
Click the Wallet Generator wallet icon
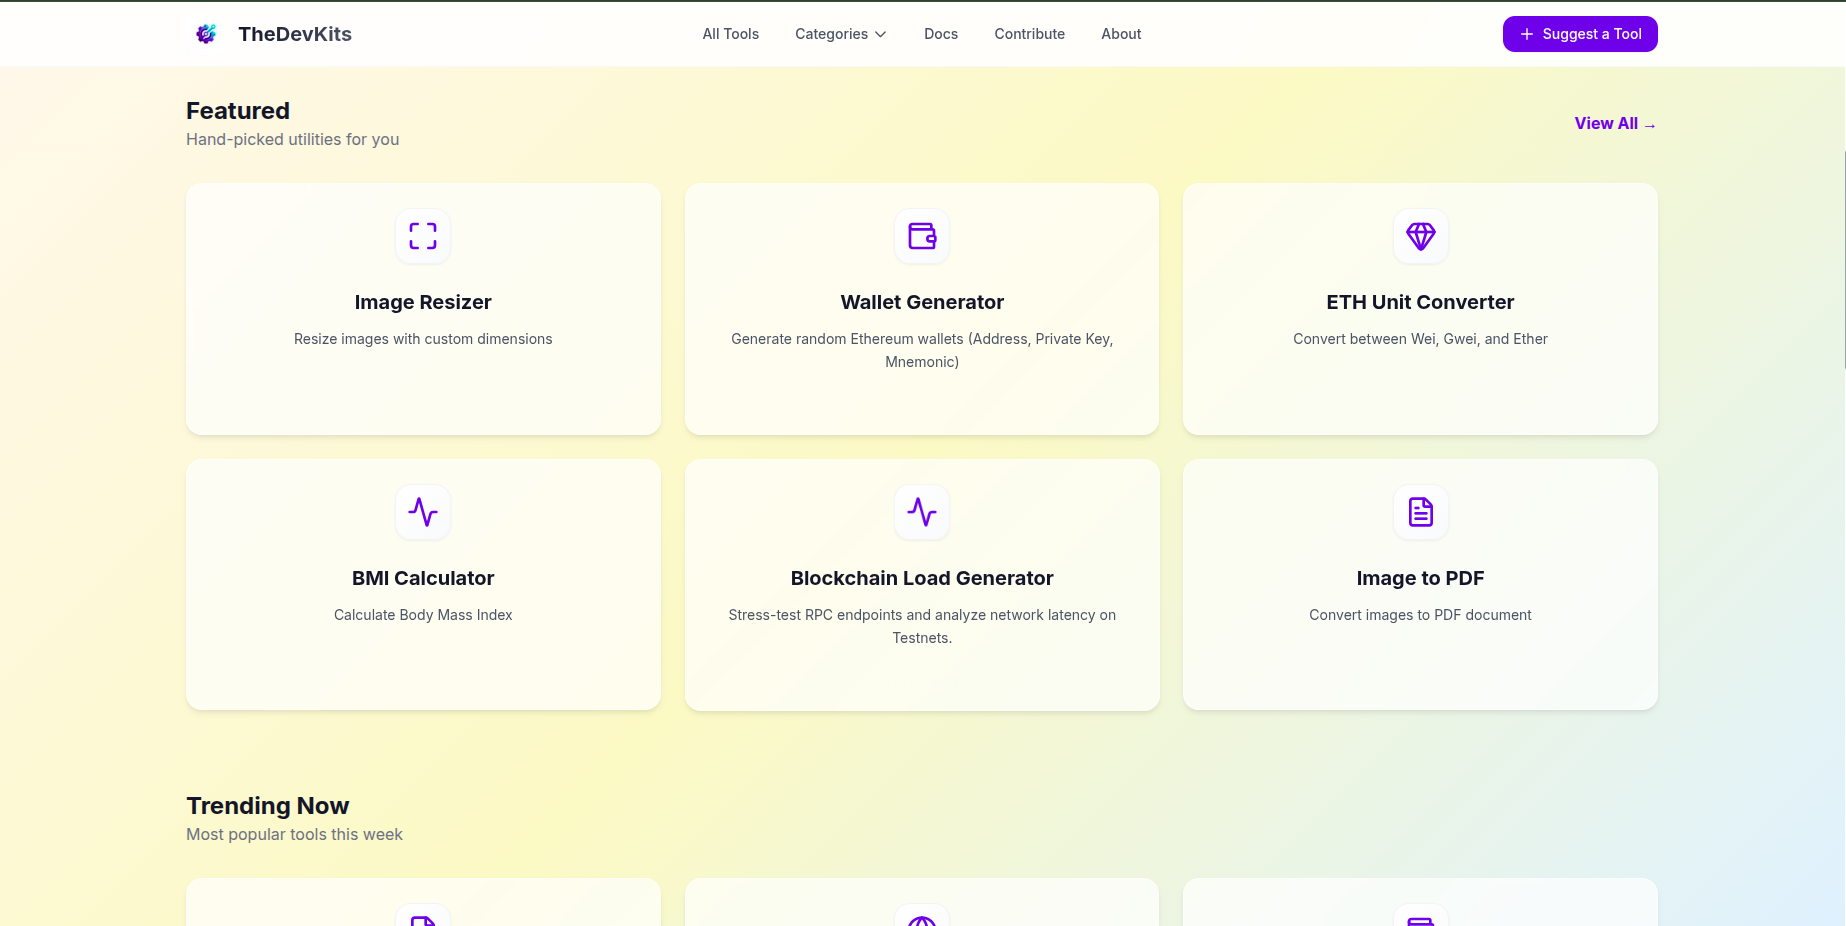point(921,237)
